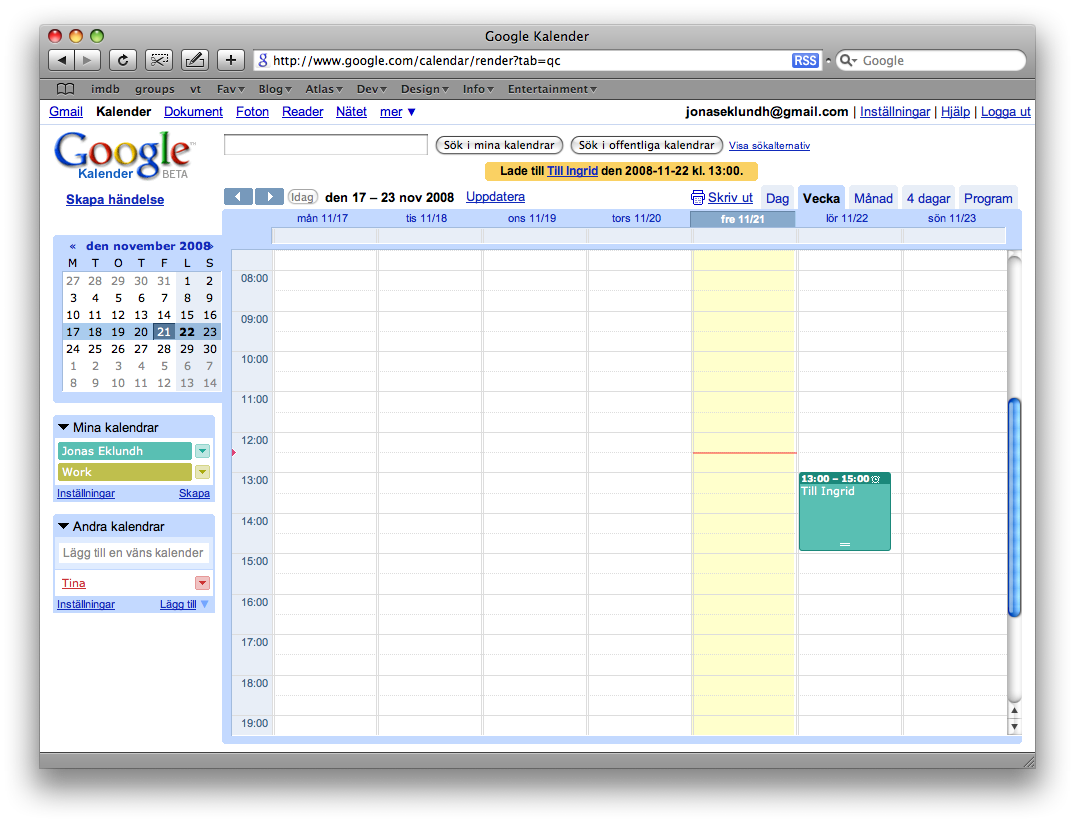Go to previous week arrow button

(x=238, y=197)
